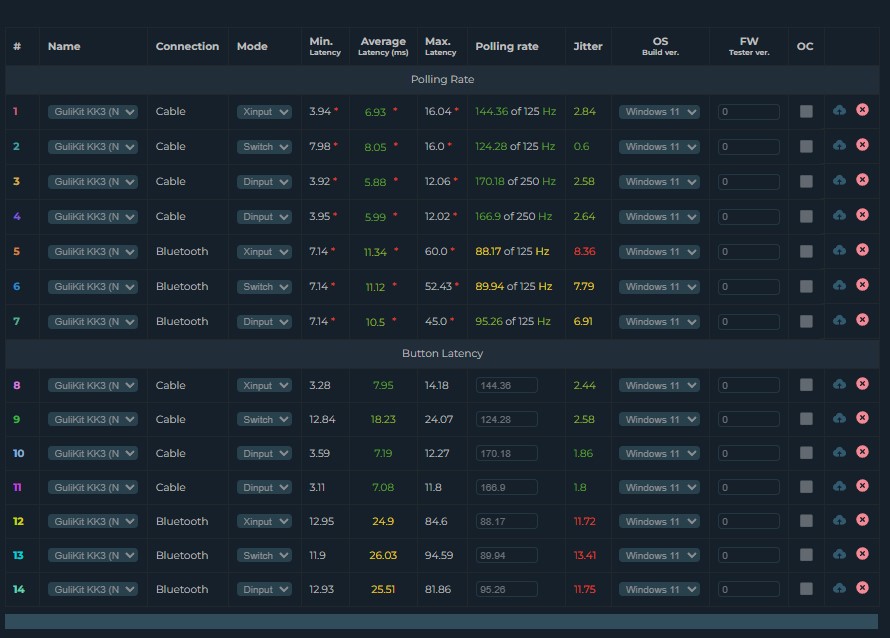This screenshot has height=638, width=890.
Task: Delete row 7 with red X icon
Action: click(862, 320)
